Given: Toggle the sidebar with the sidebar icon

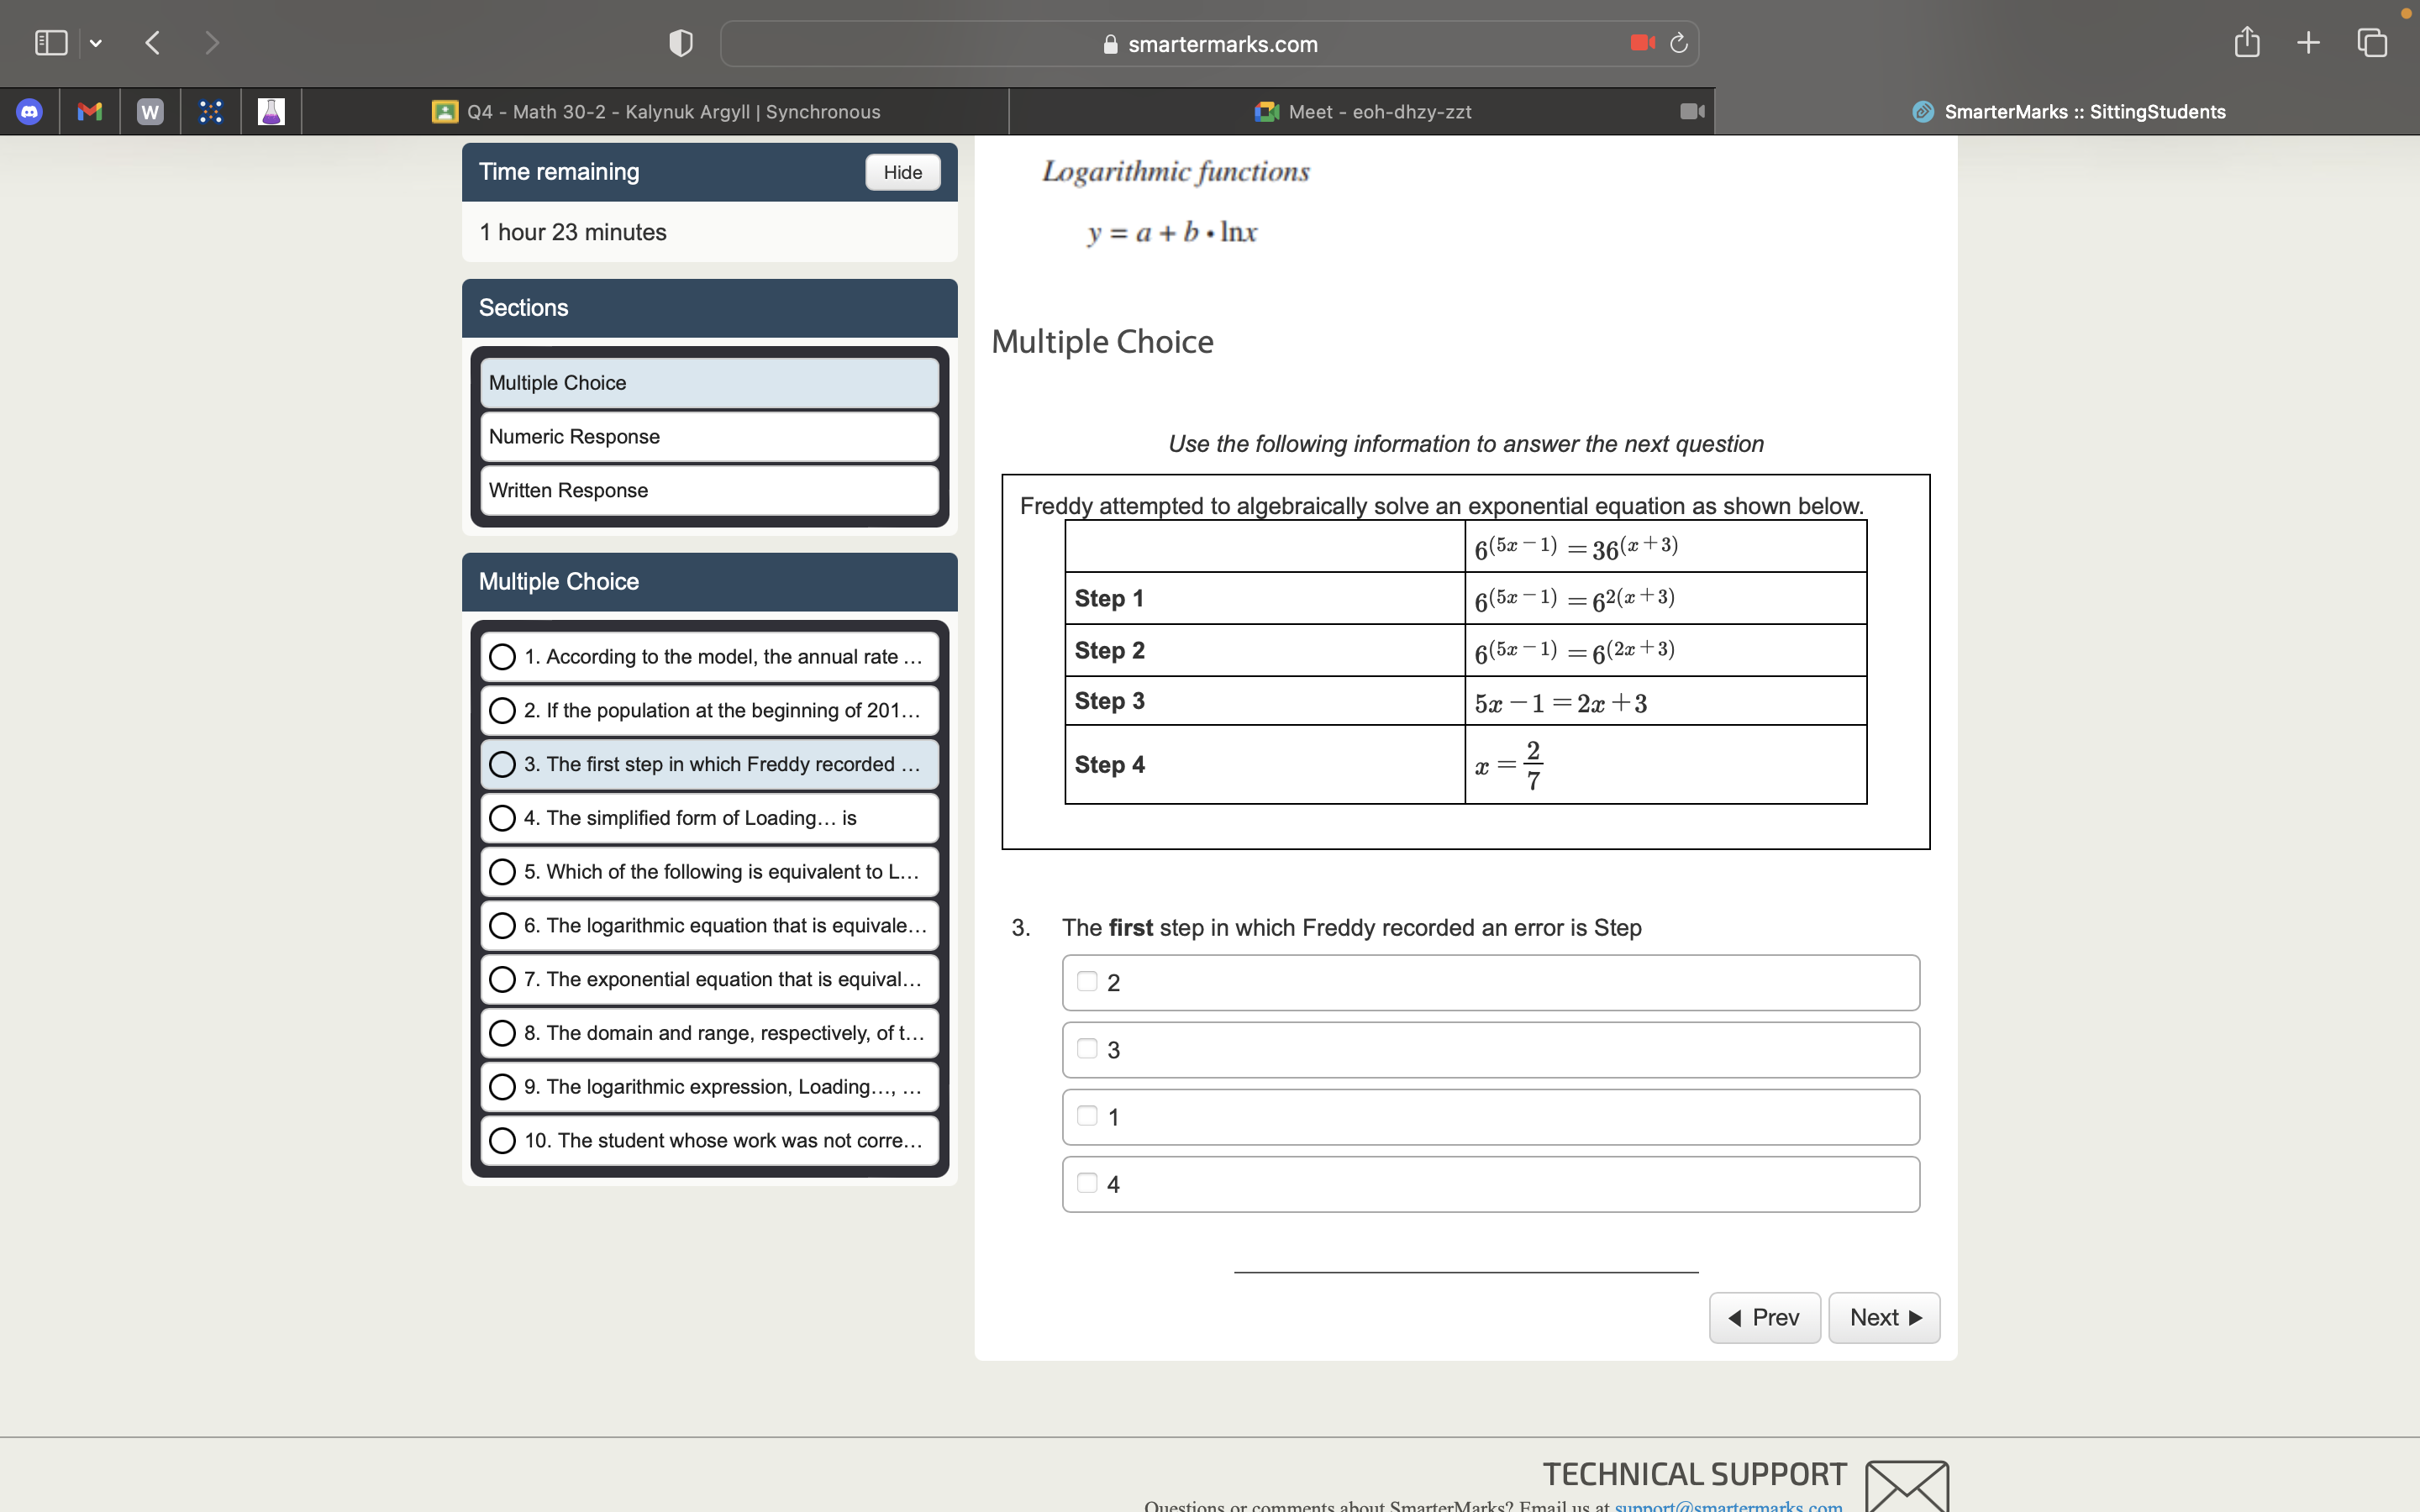Looking at the screenshot, I should pyautogui.click(x=51, y=42).
